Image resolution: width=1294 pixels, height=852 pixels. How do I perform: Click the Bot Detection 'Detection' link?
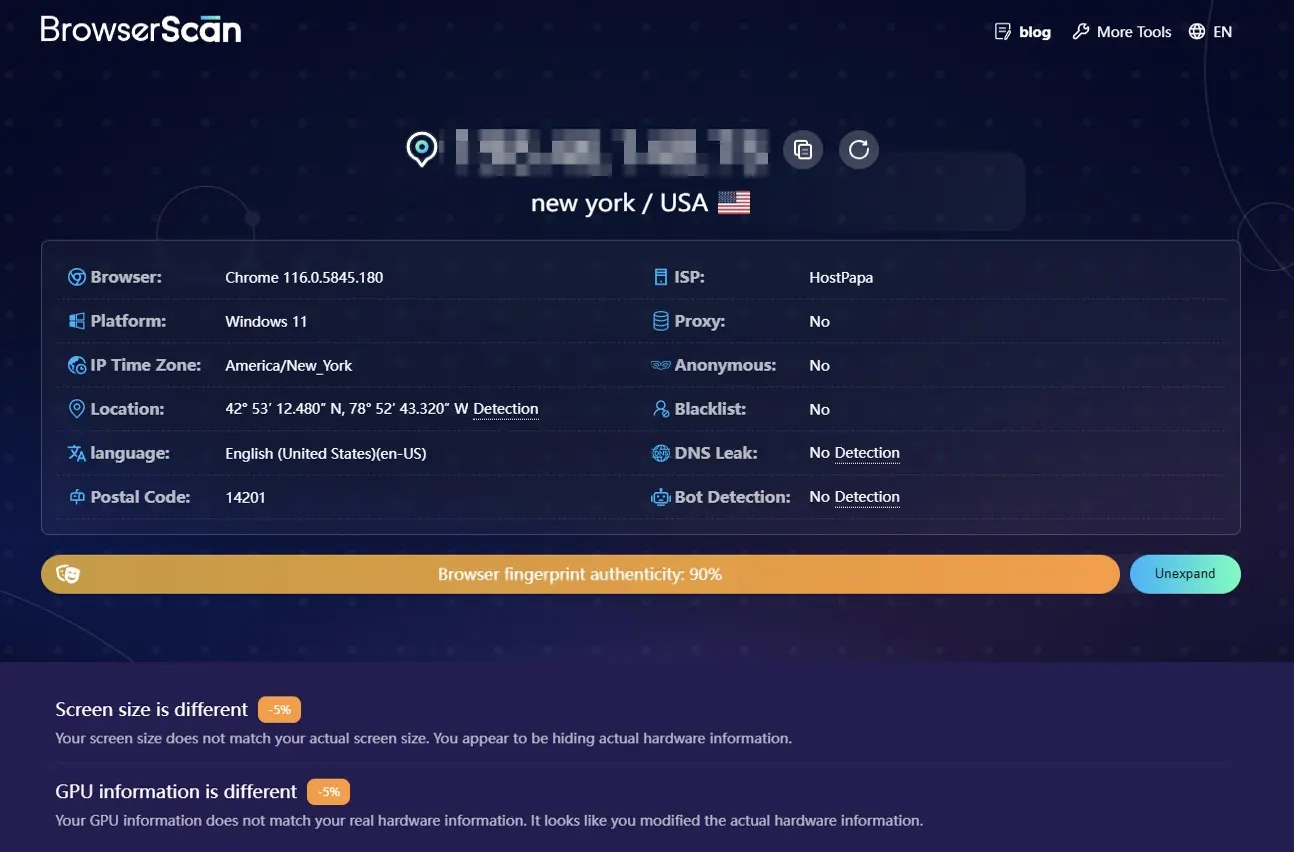(869, 497)
